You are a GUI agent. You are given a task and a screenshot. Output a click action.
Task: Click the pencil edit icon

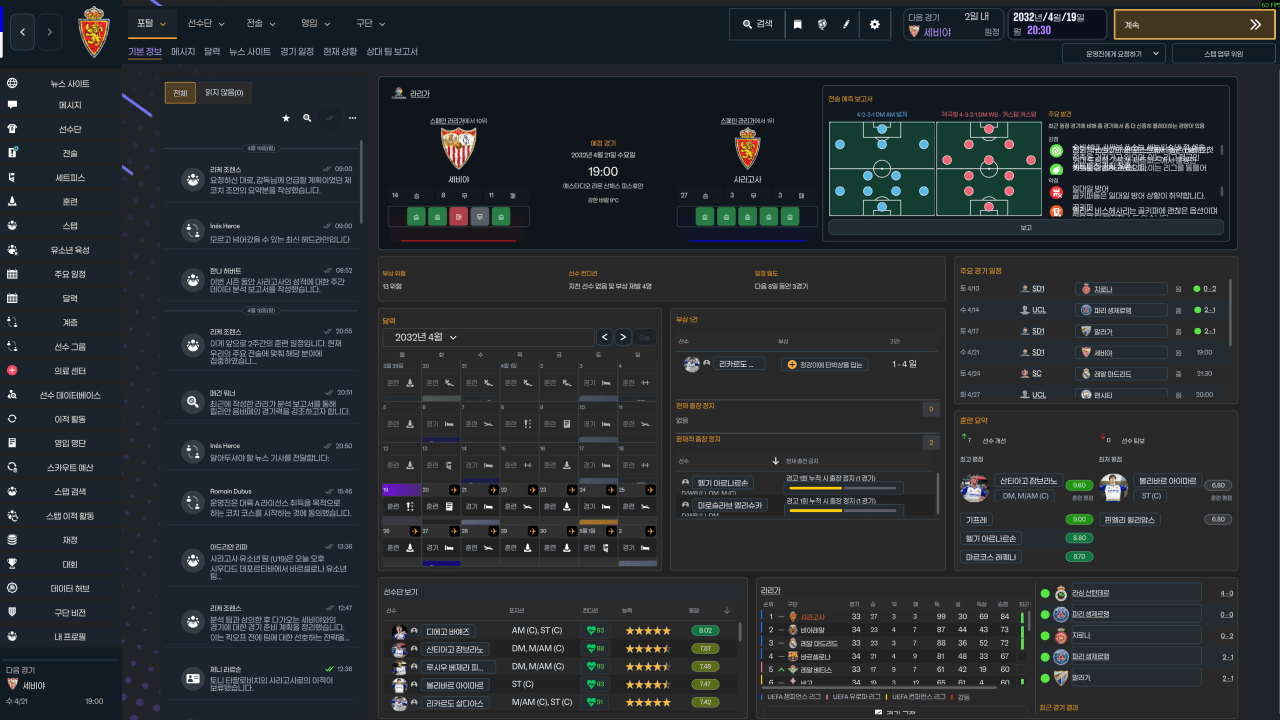pos(846,23)
